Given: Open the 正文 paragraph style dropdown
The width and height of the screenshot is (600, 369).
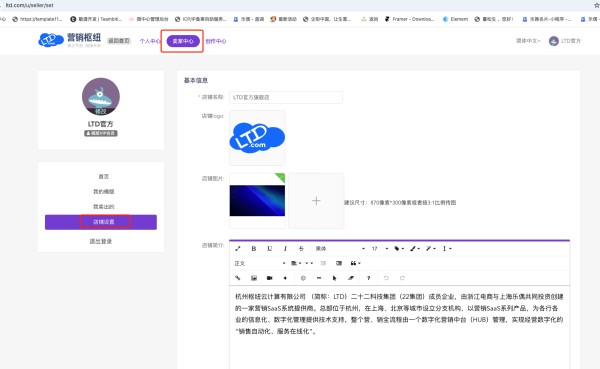Looking at the screenshot, I should tap(260, 263).
